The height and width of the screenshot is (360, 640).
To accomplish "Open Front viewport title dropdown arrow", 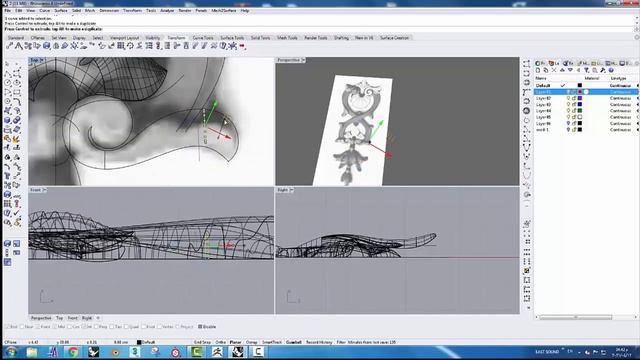I will click(x=44, y=190).
